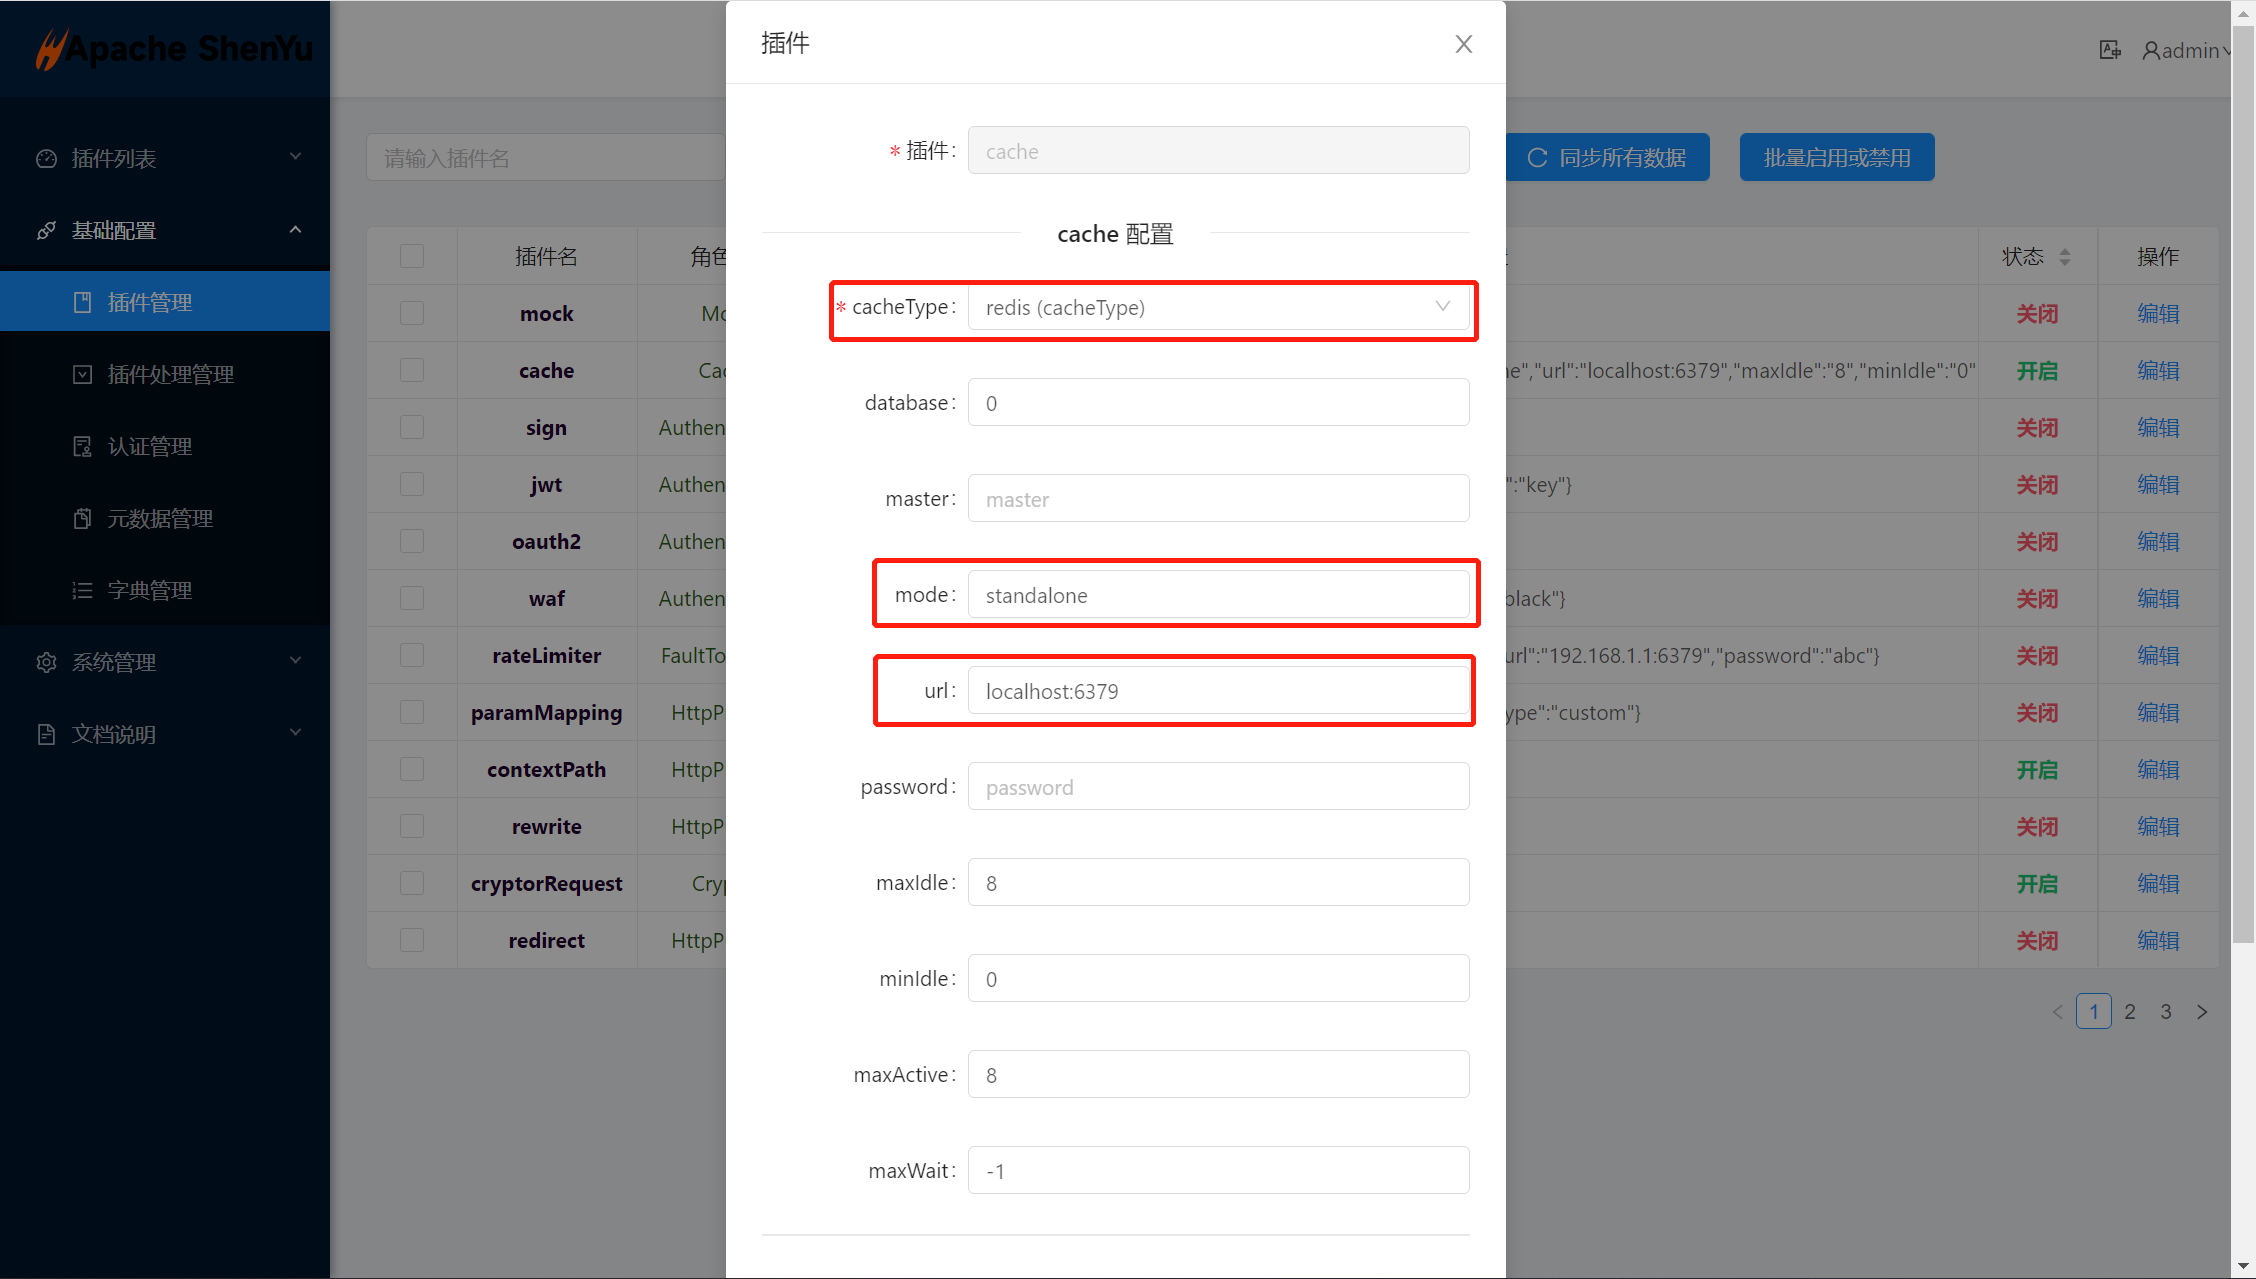Click the document description file icon

(46, 735)
